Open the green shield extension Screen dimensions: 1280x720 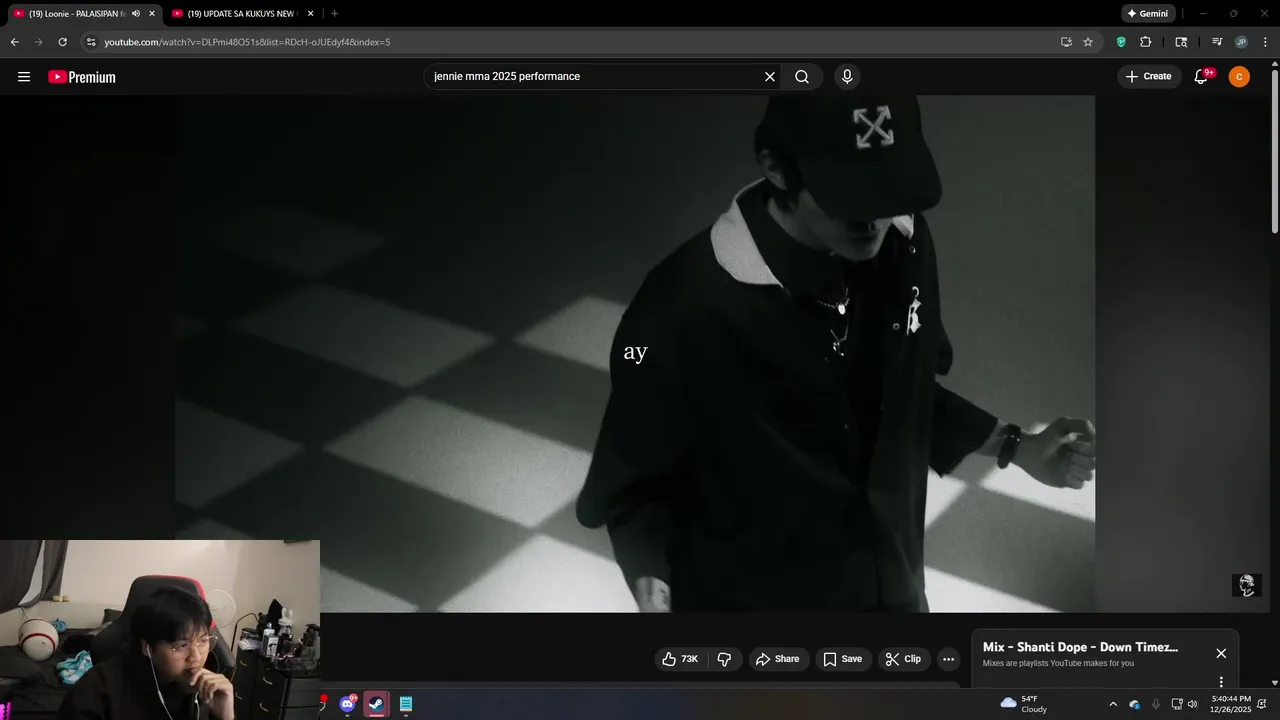(1121, 42)
